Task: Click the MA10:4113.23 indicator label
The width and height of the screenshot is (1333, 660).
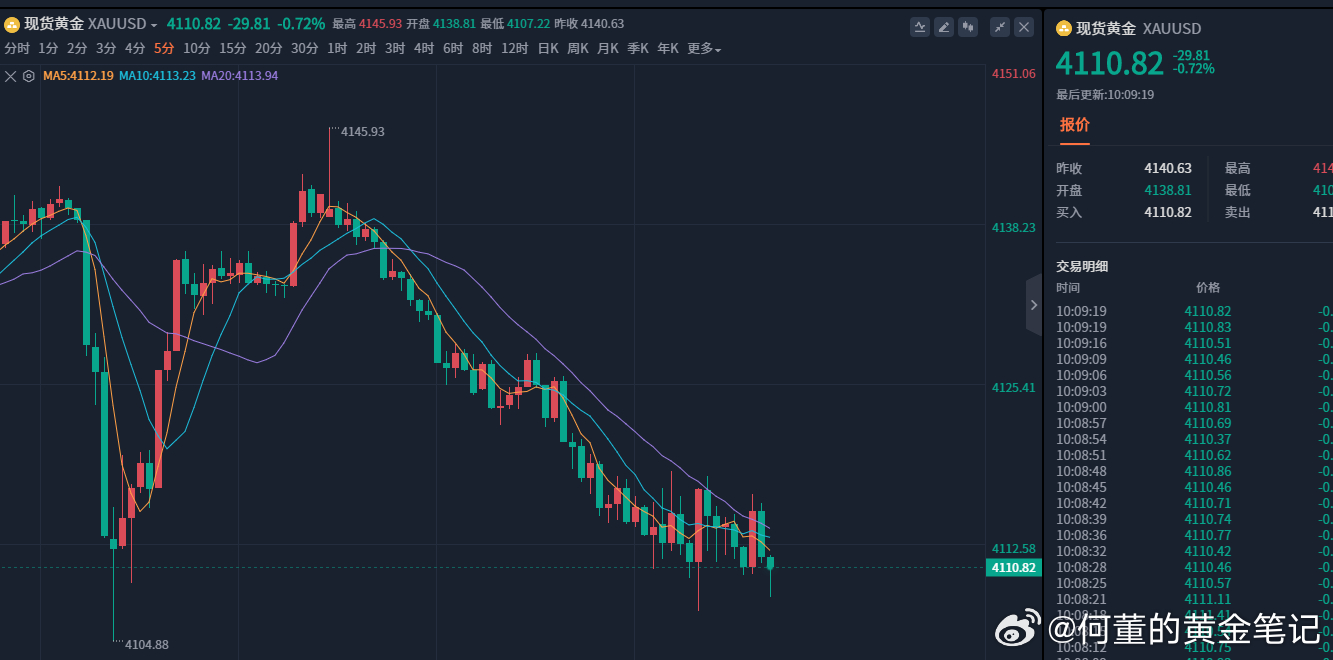Action: [x=157, y=75]
